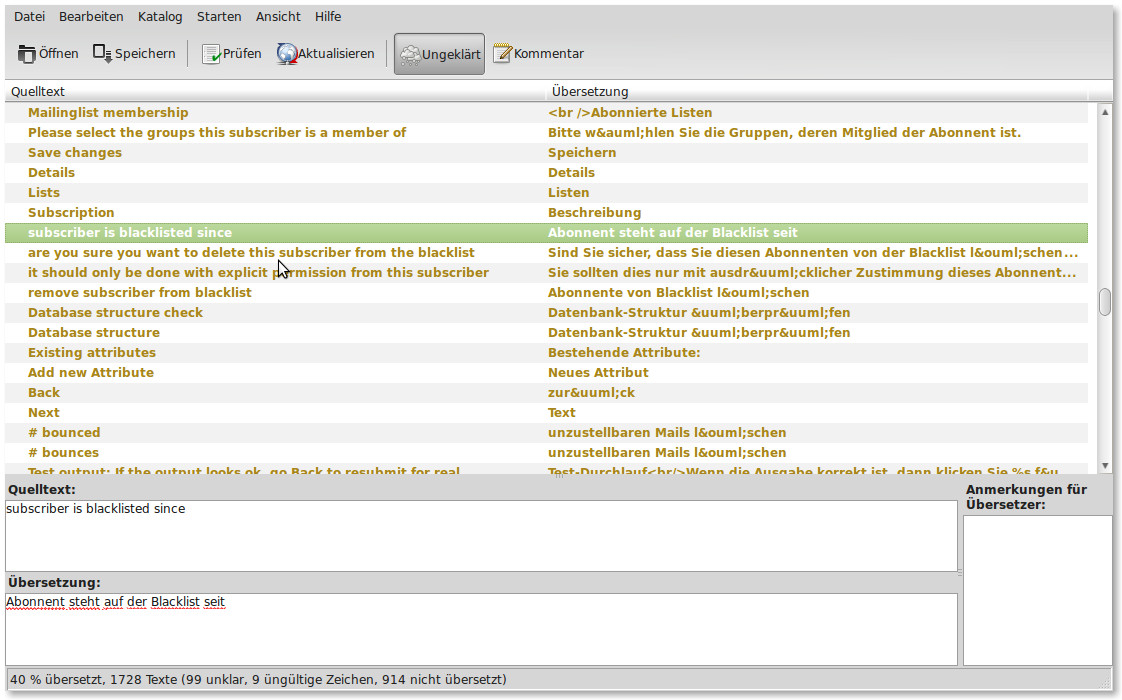Click translation 'Abonnente von Blacklist l&ouml;schen'
The width and height of the screenshot is (1122, 700).
678,293
